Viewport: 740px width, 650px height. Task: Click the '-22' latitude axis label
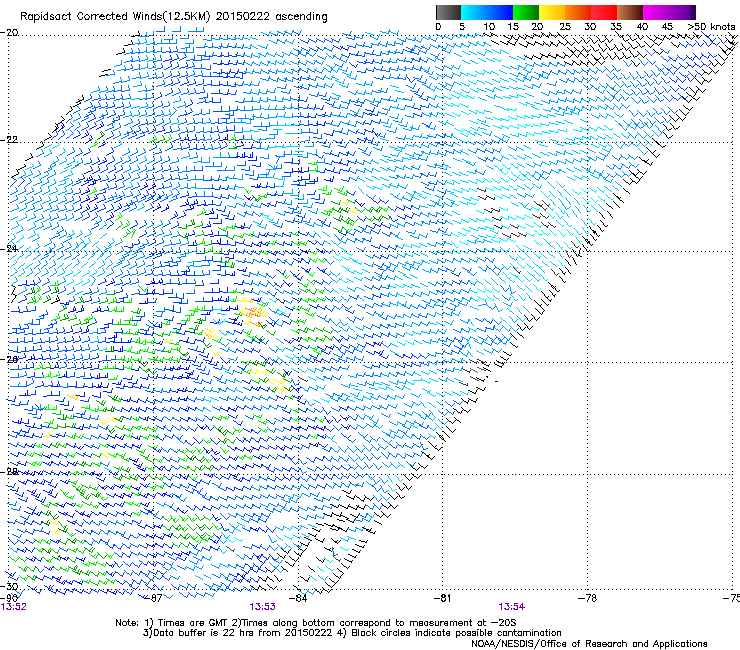pyautogui.click(x=9, y=140)
